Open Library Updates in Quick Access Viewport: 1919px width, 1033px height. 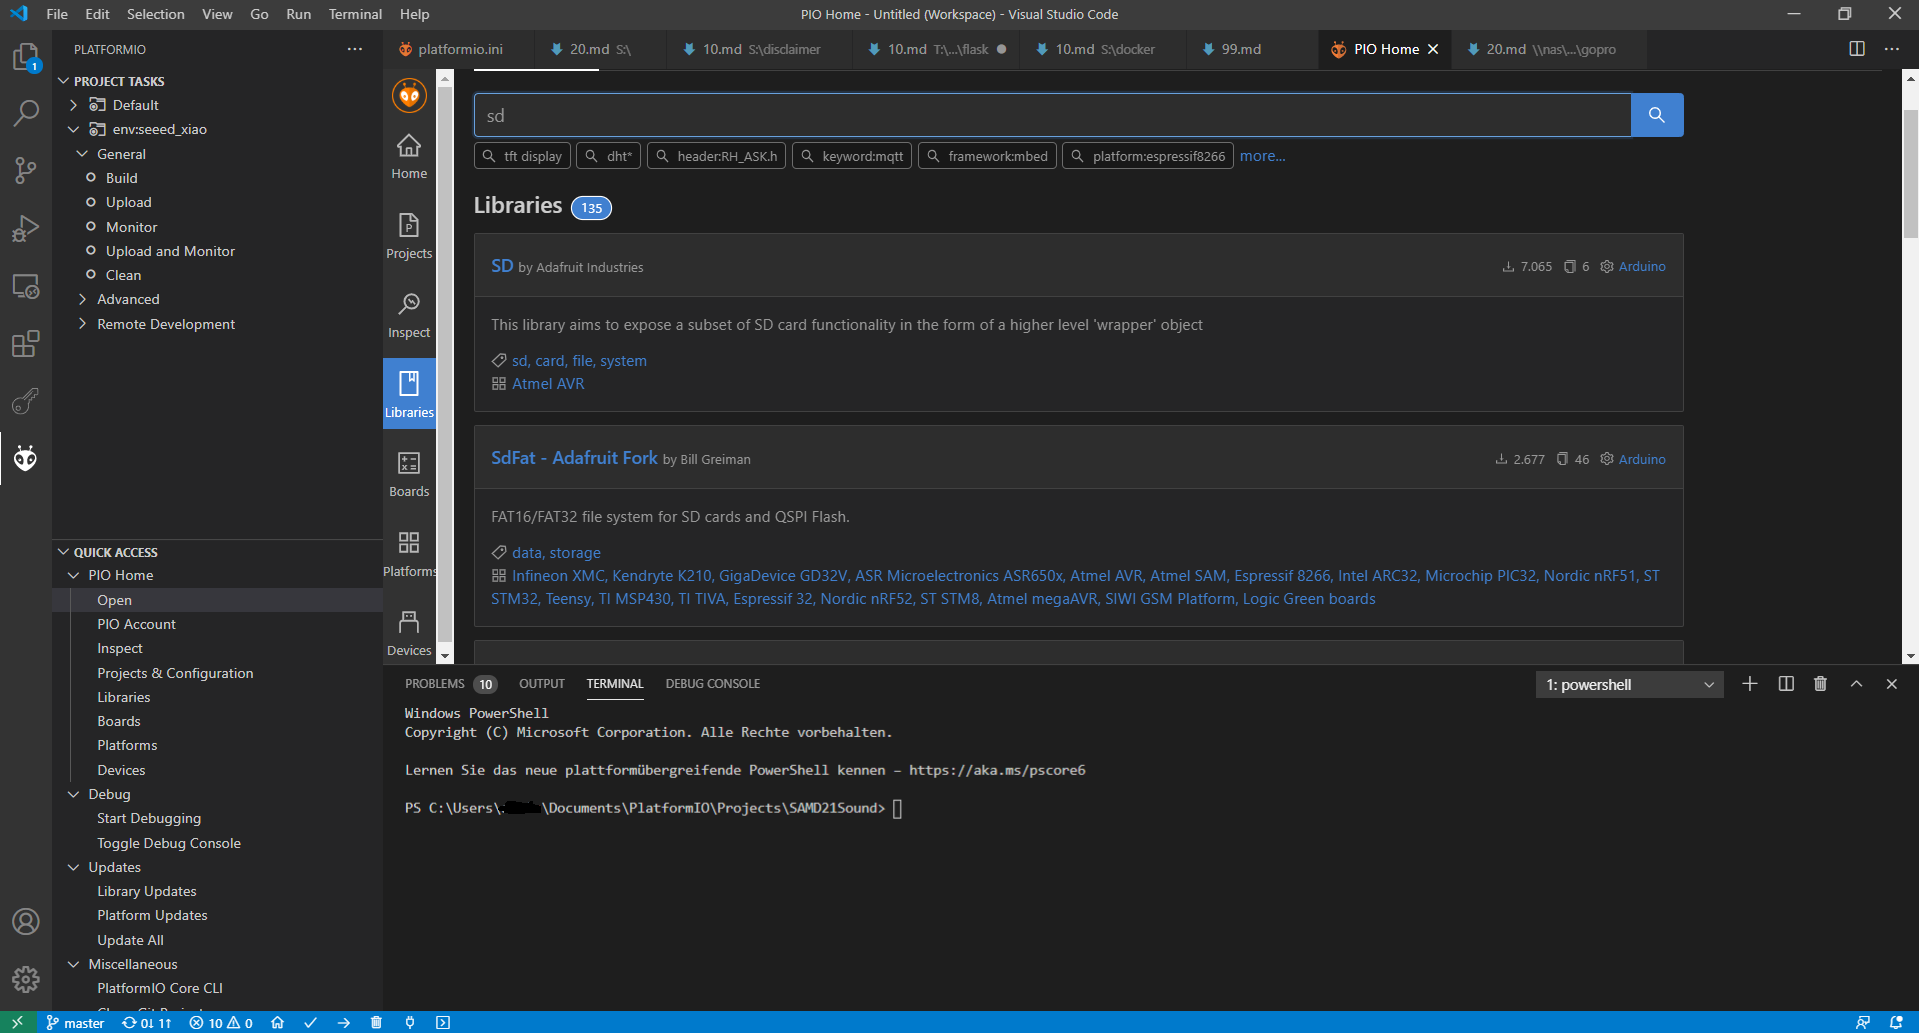(x=146, y=891)
